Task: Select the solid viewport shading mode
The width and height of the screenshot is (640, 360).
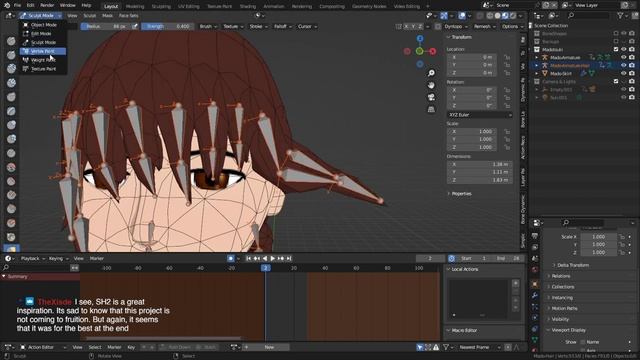Action: pyautogui.click(x=497, y=16)
